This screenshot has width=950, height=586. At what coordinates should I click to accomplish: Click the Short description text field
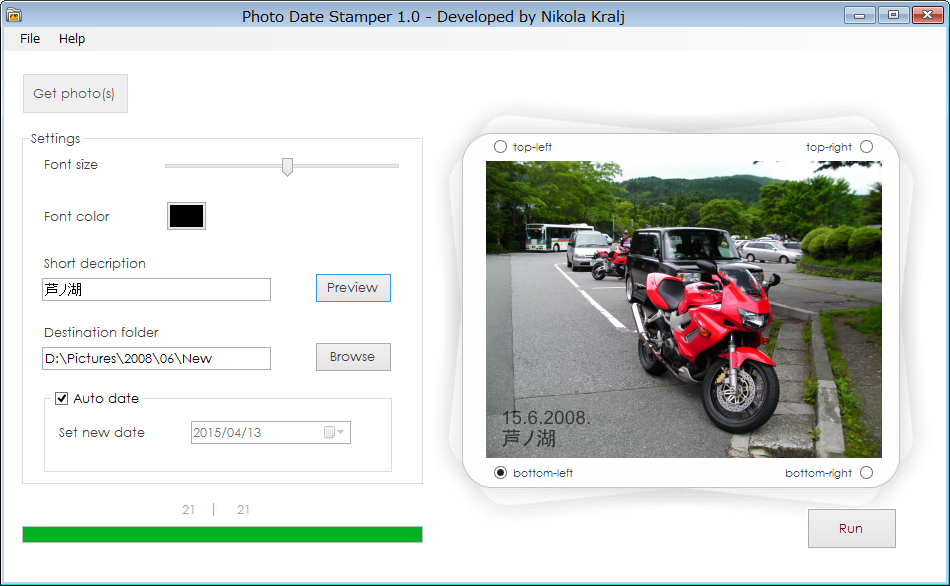click(156, 289)
